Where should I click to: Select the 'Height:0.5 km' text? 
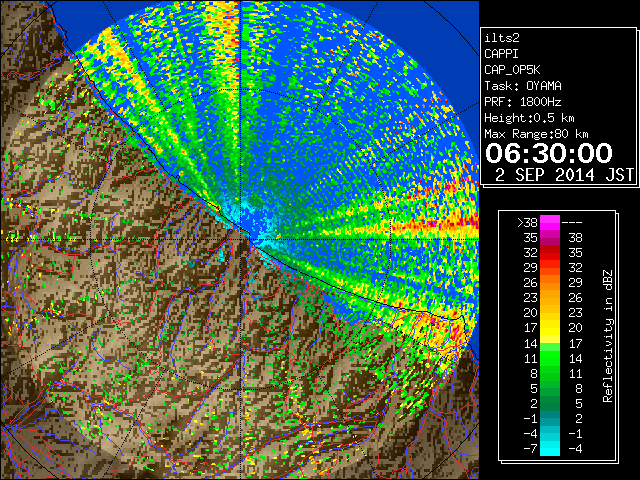[x=529, y=118]
